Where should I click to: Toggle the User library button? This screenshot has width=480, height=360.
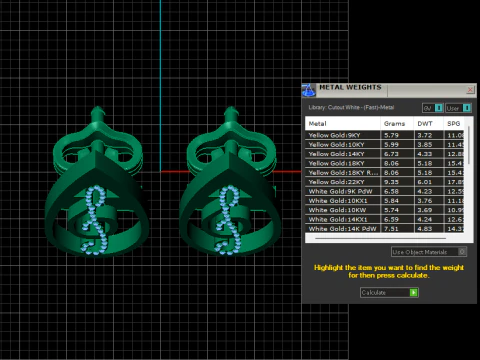click(x=458, y=108)
